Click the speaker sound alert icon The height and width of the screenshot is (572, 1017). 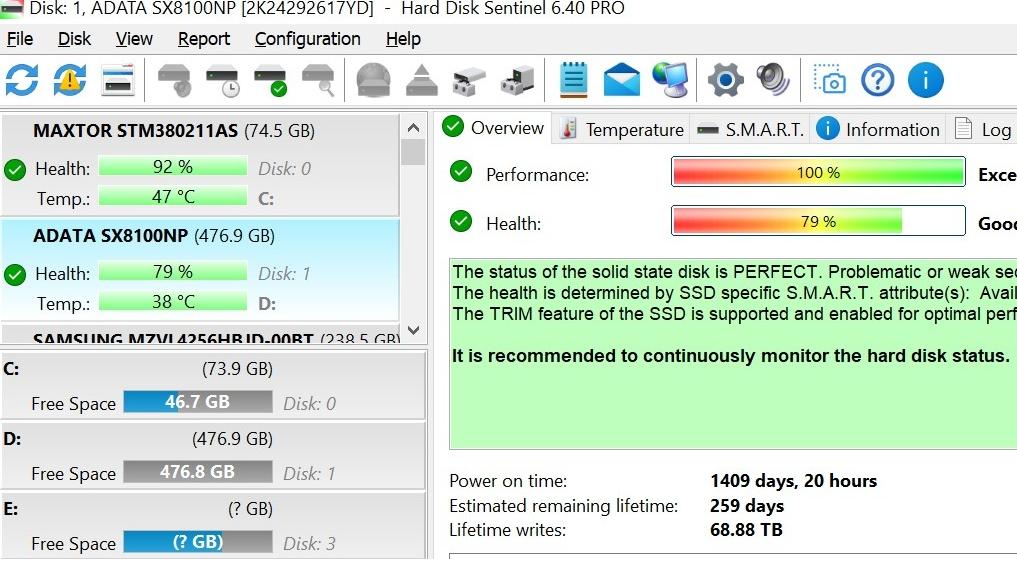point(773,80)
